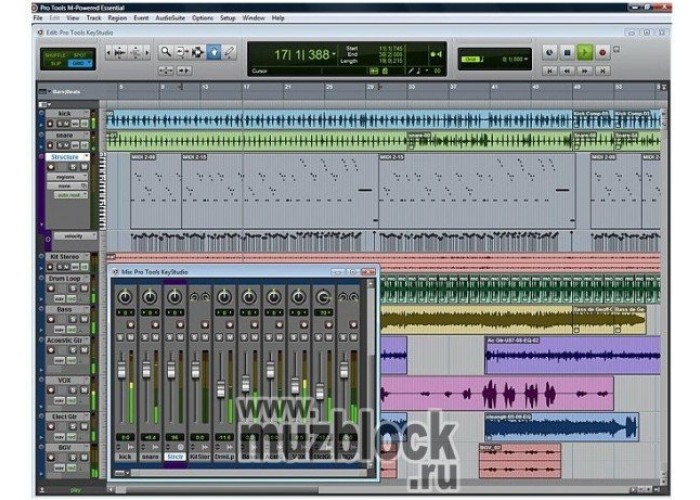Collapse the Structure track lane triangle

pos(42,225)
